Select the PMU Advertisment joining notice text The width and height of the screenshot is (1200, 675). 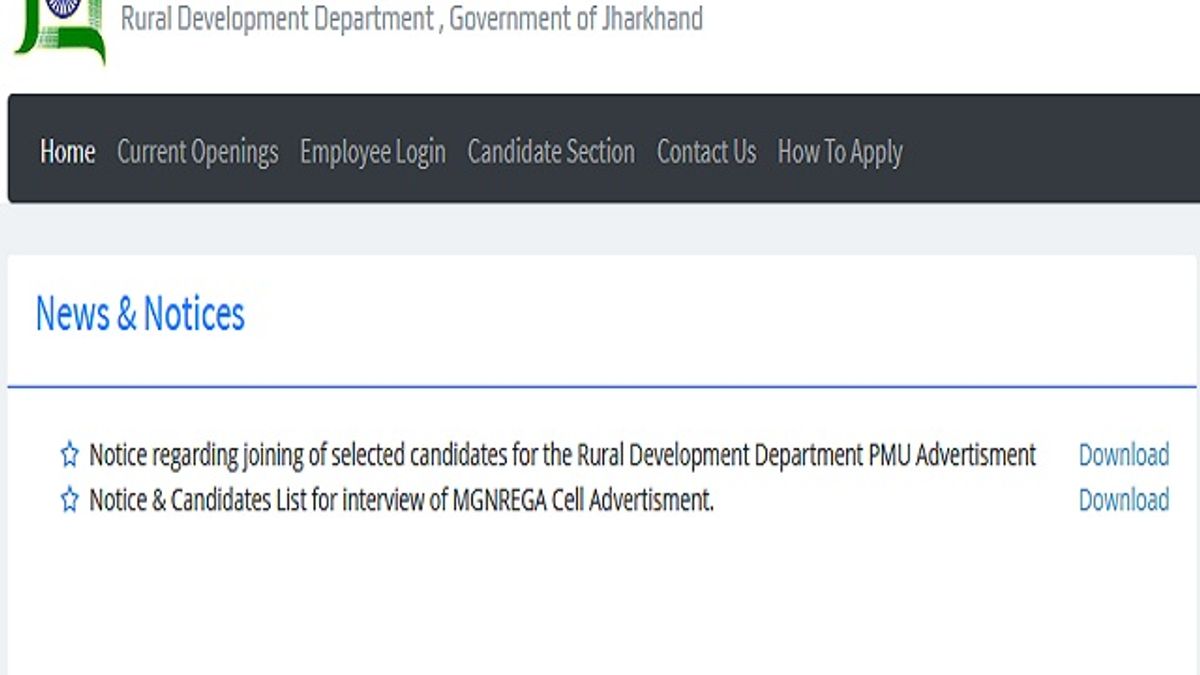pyautogui.click(x=563, y=456)
